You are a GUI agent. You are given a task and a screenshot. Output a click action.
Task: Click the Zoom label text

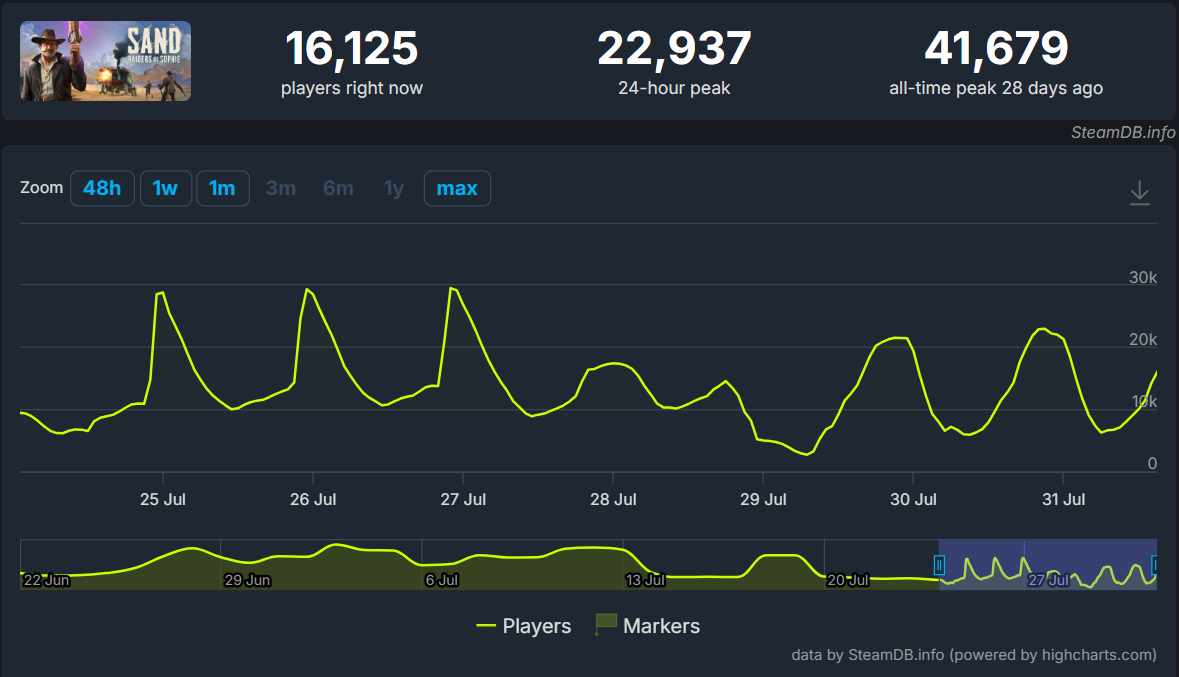tap(41, 188)
